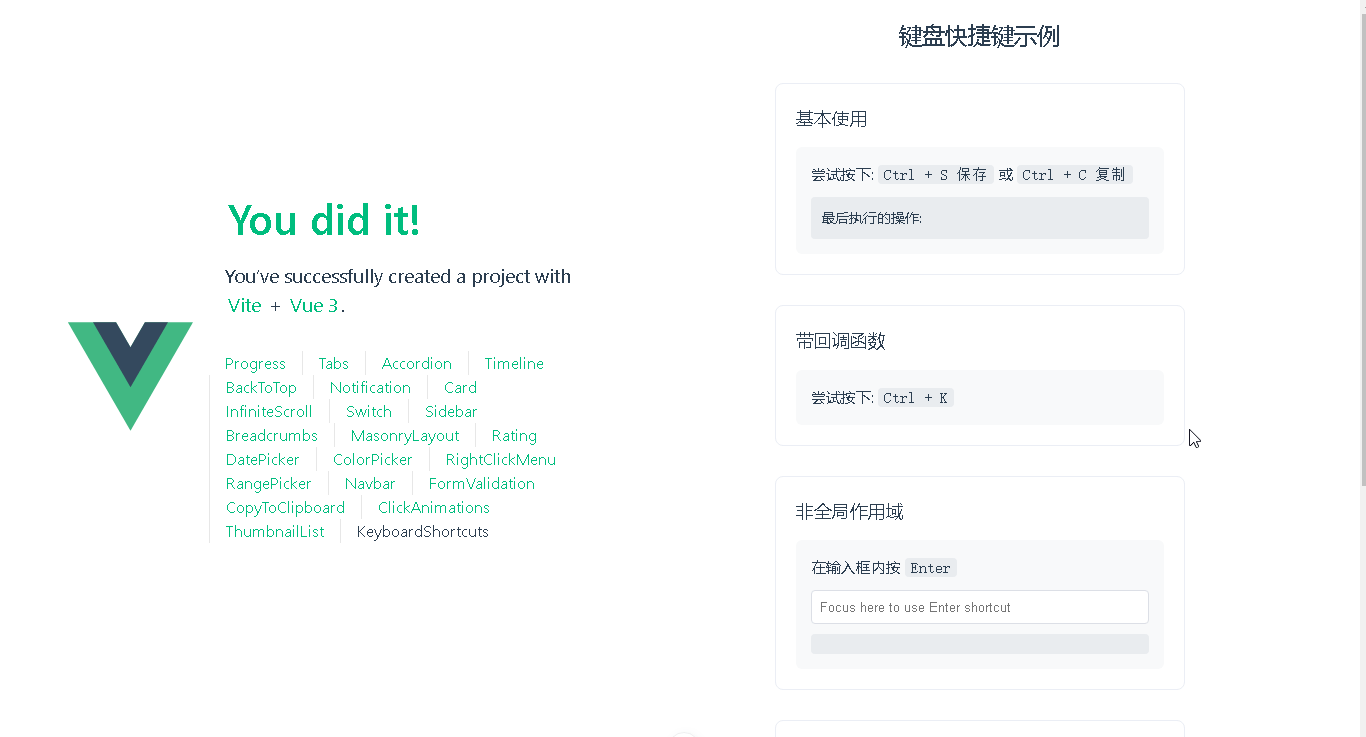Open the Accordion component demo
This screenshot has width=1366, height=737.
416,363
